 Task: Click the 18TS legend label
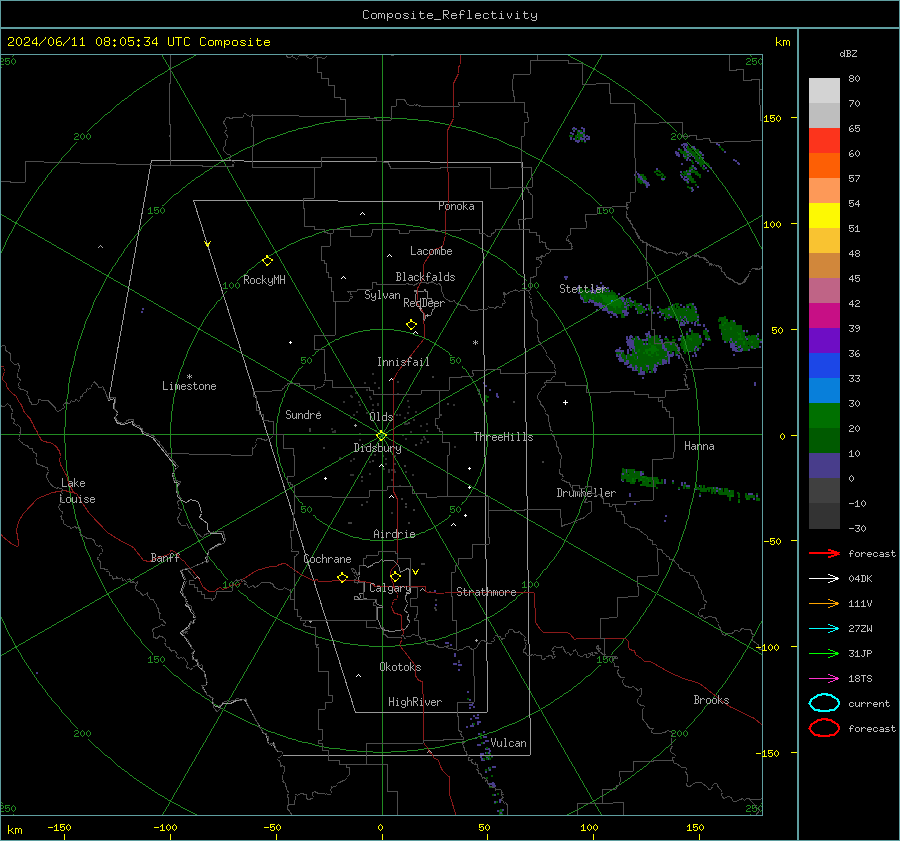point(860,679)
